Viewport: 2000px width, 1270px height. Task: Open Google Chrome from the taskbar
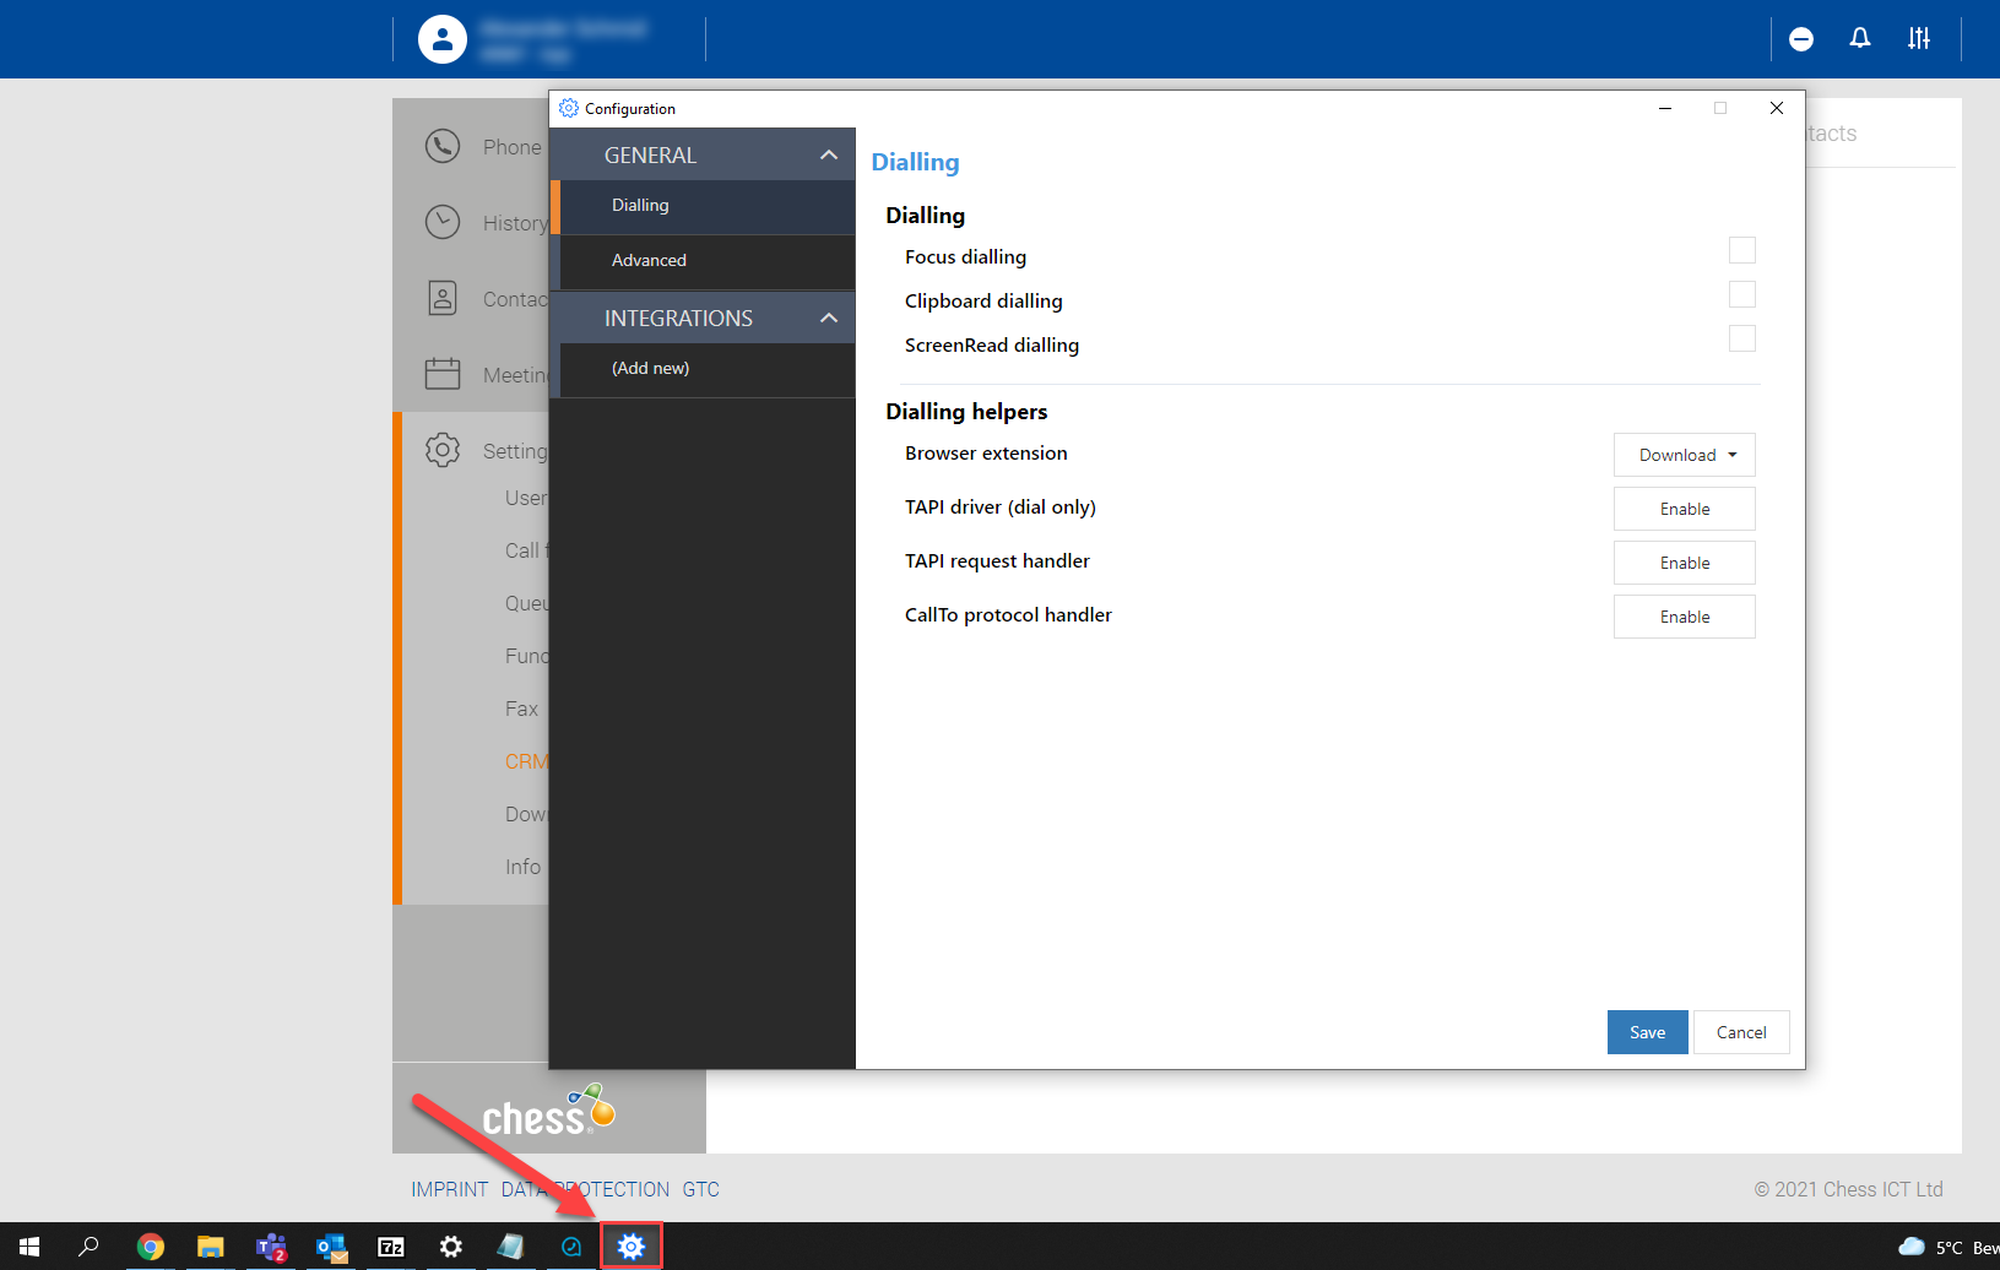tap(150, 1246)
